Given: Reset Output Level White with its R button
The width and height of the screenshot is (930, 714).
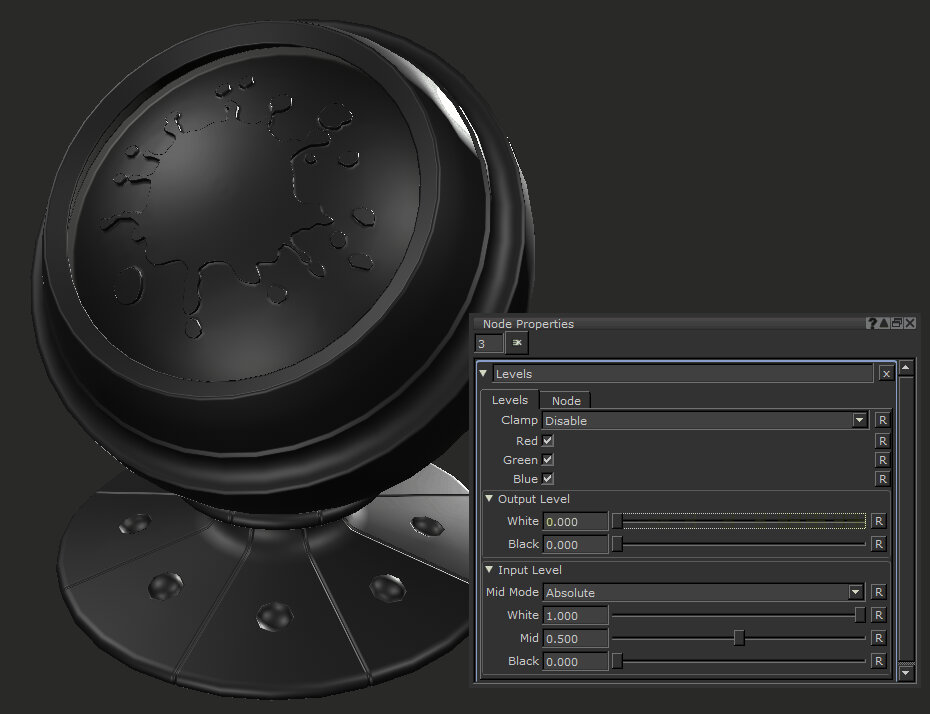Looking at the screenshot, I should pos(878,521).
